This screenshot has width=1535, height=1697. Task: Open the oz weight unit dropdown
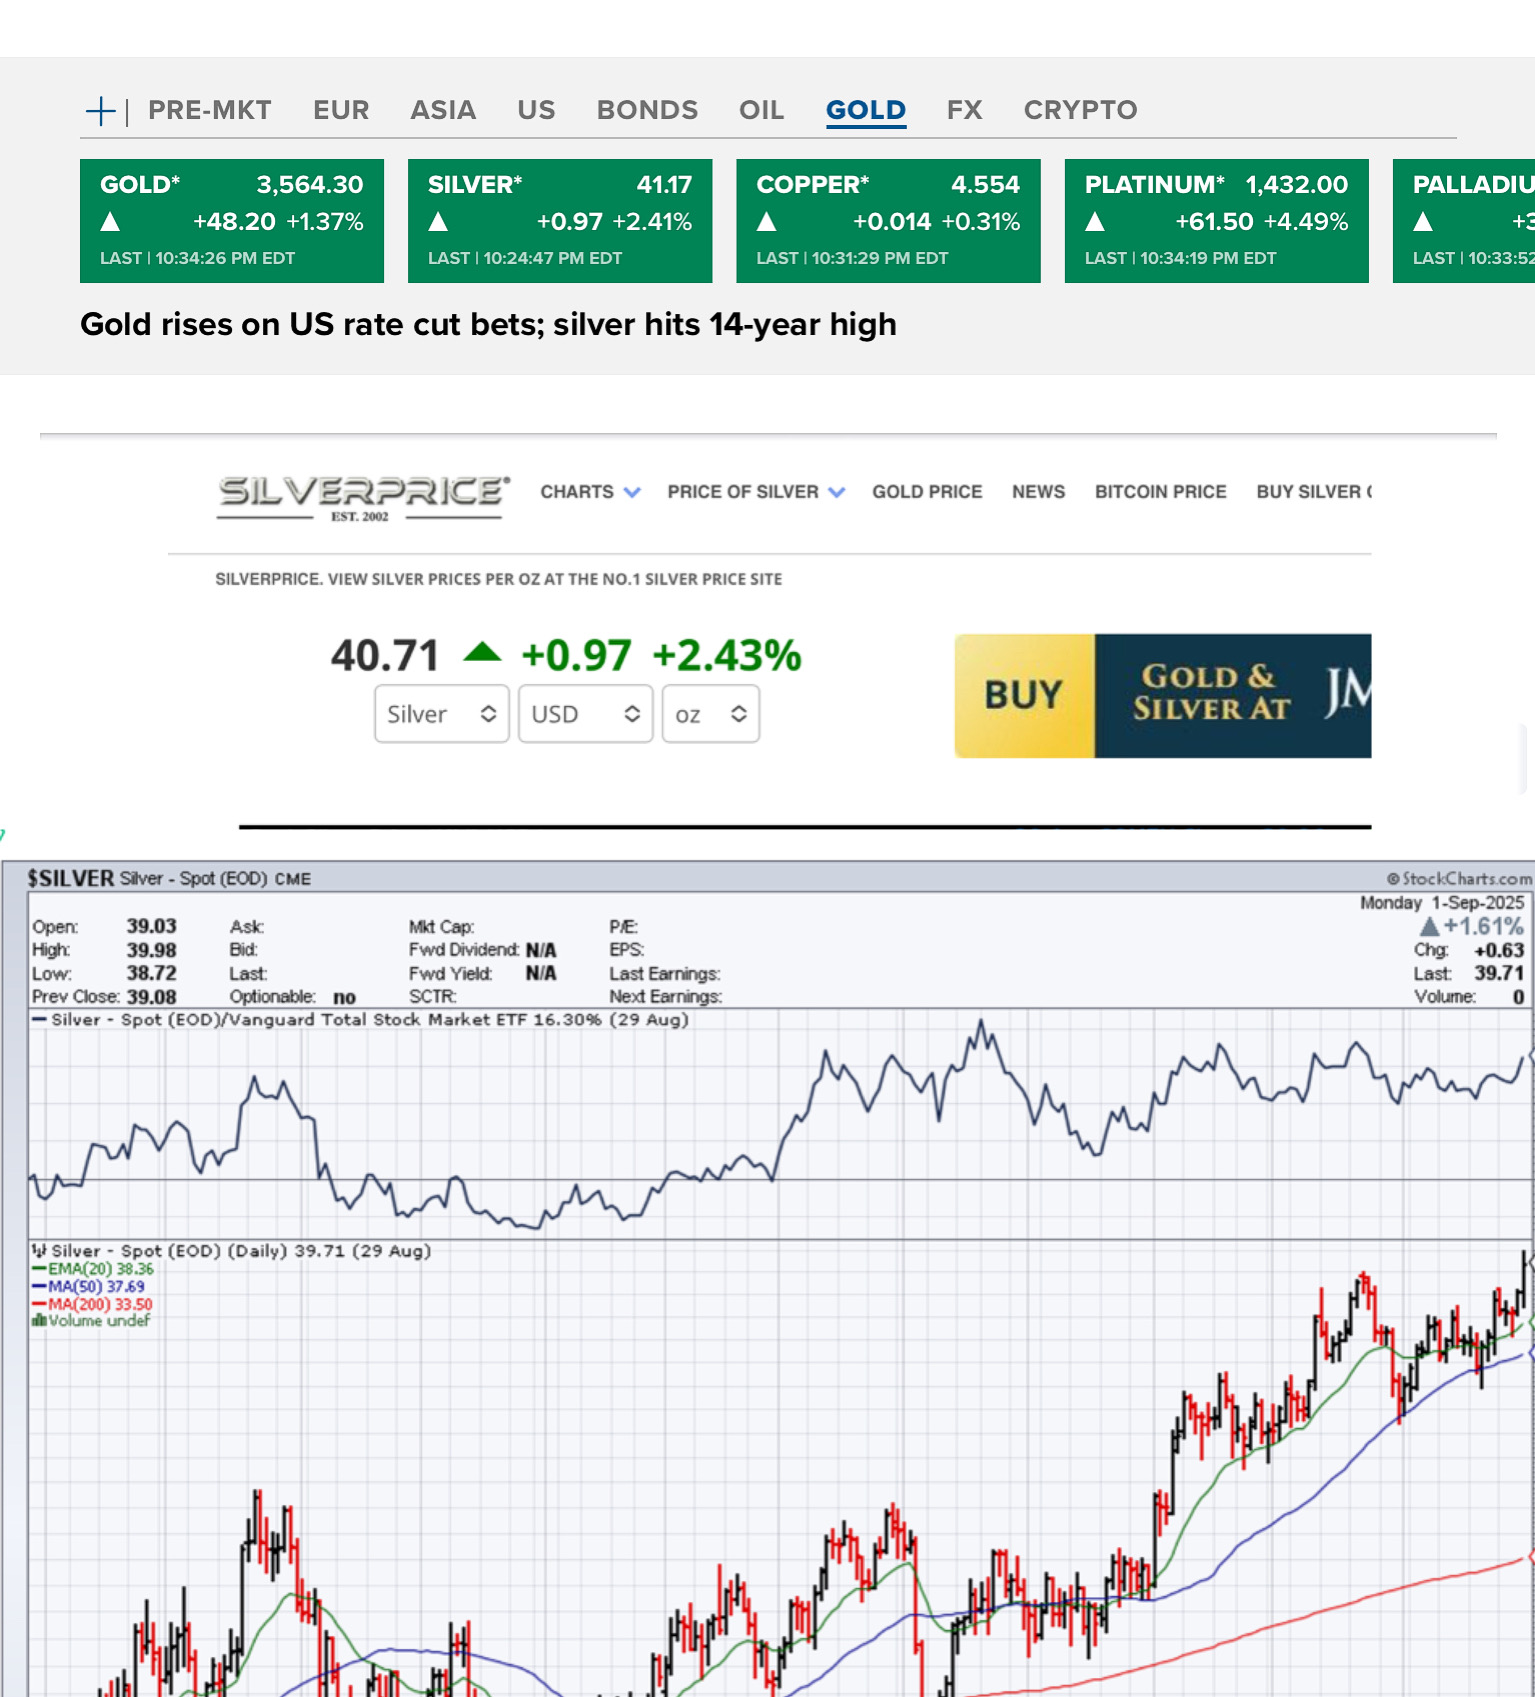click(710, 714)
